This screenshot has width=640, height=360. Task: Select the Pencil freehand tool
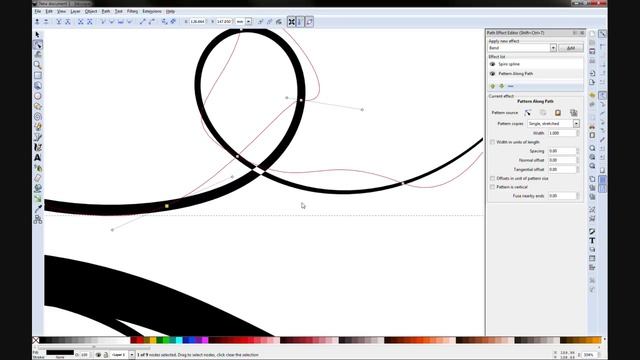coord(38,127)
